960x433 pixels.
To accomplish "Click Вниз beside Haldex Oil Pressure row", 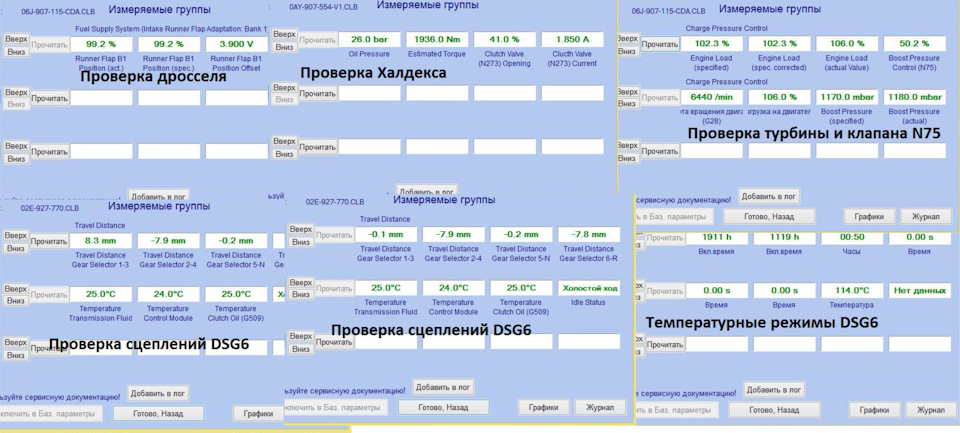I will coord(284,47).
